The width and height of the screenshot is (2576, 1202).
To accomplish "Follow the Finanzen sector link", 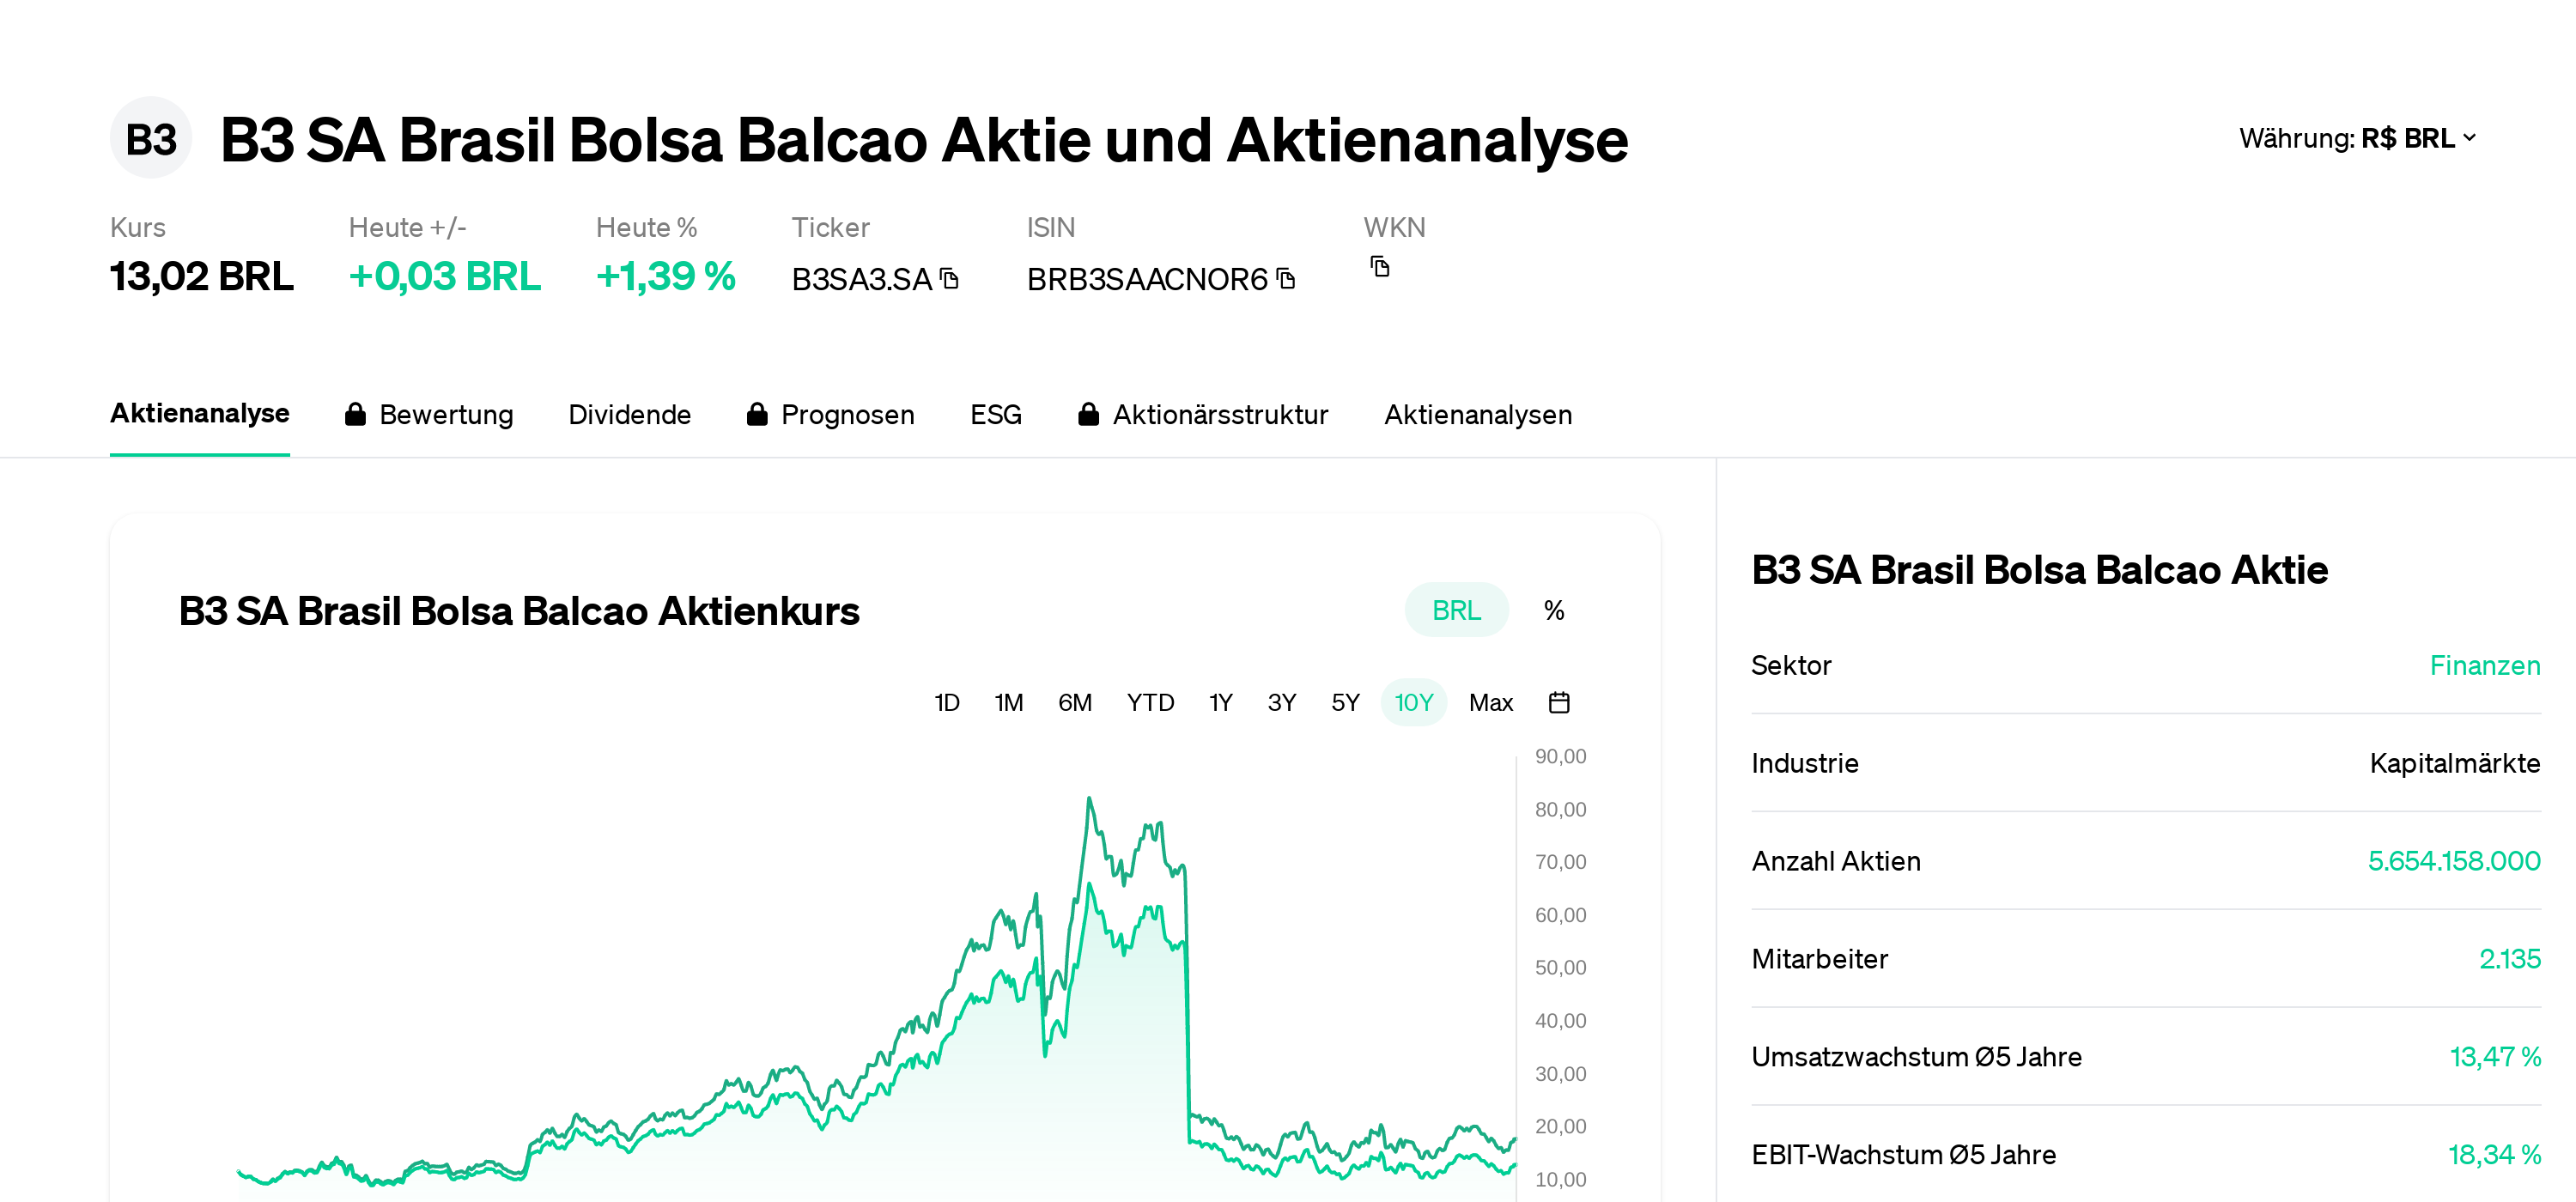I will [x=2484, y=666].
